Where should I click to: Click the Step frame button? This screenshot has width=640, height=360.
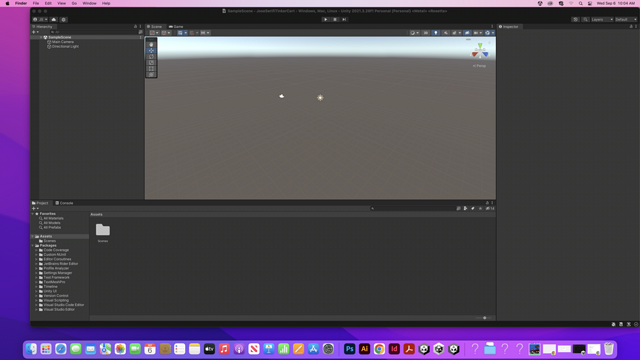pyautogui.click(x=344, y=19)
